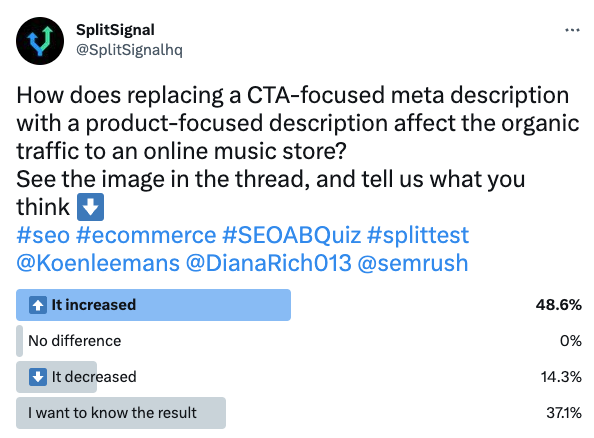Visit the @DianaRich013 mention
The height and width of the screenshot is (438, 594).
(x=269, y=263)
